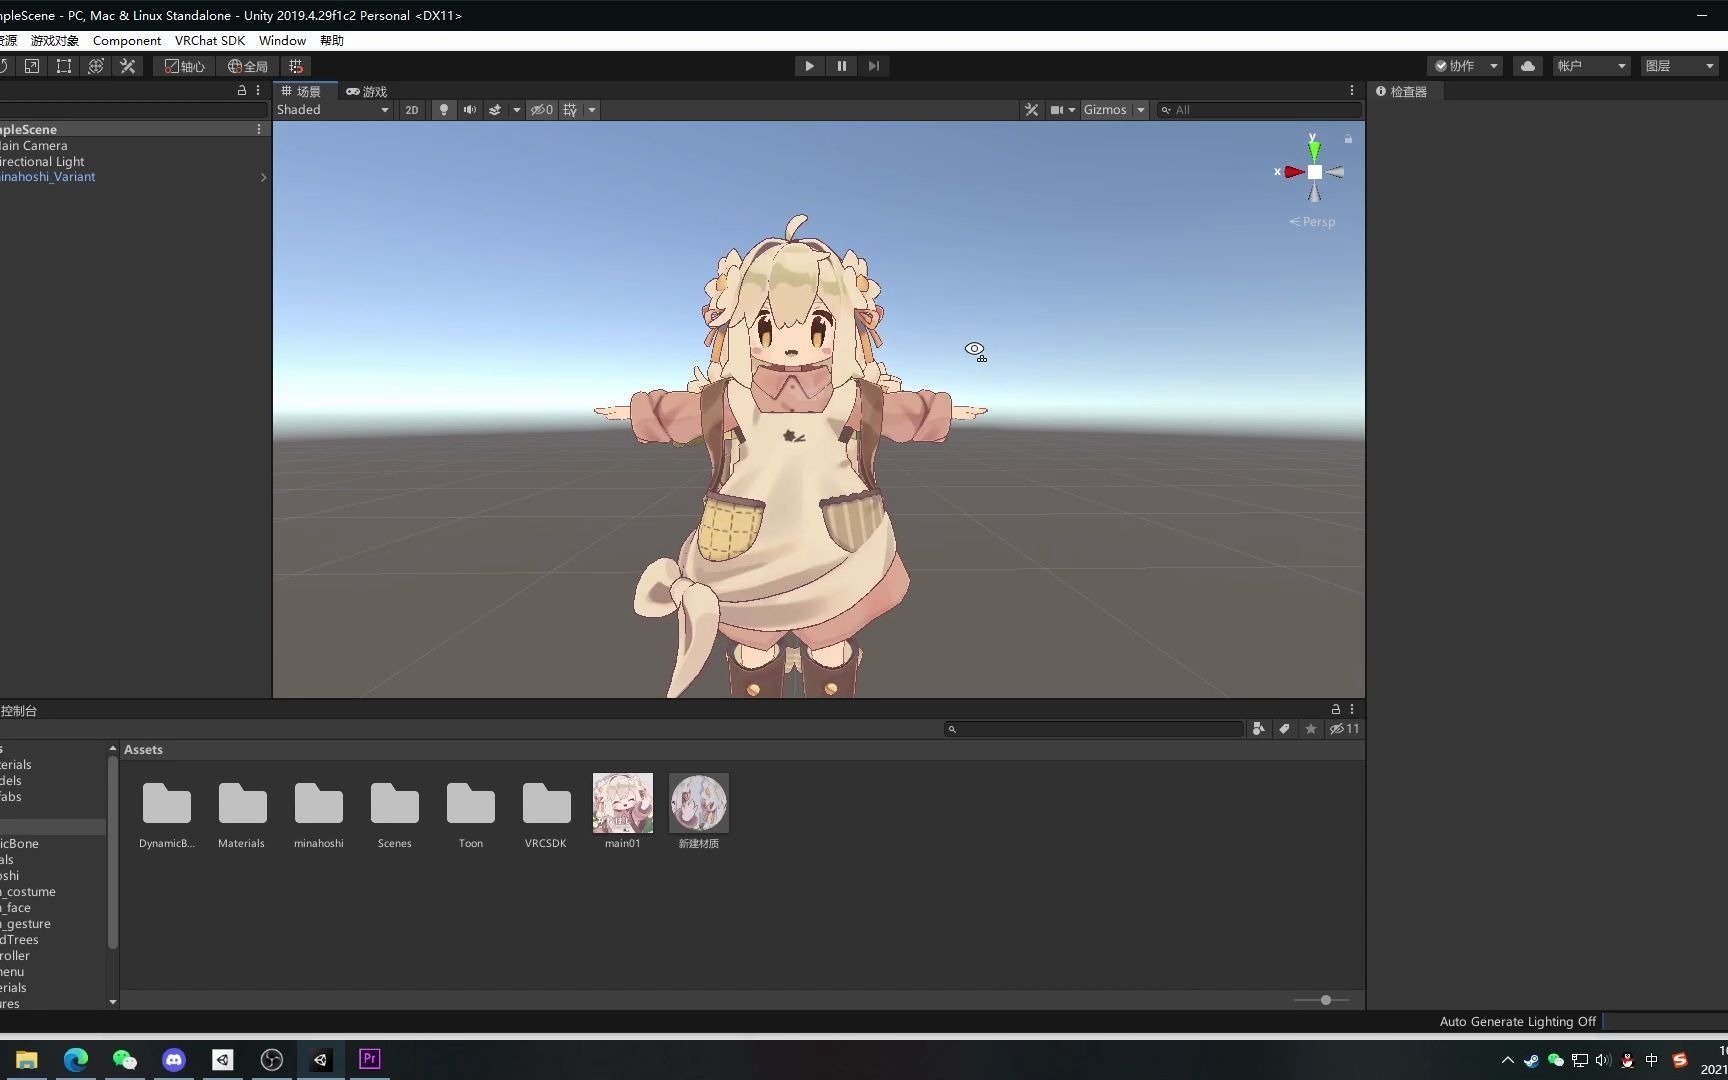This screenshot has width=1728, height=1080.
Task: Toggle scene grid visibility icon
Action: pos(570,110)
